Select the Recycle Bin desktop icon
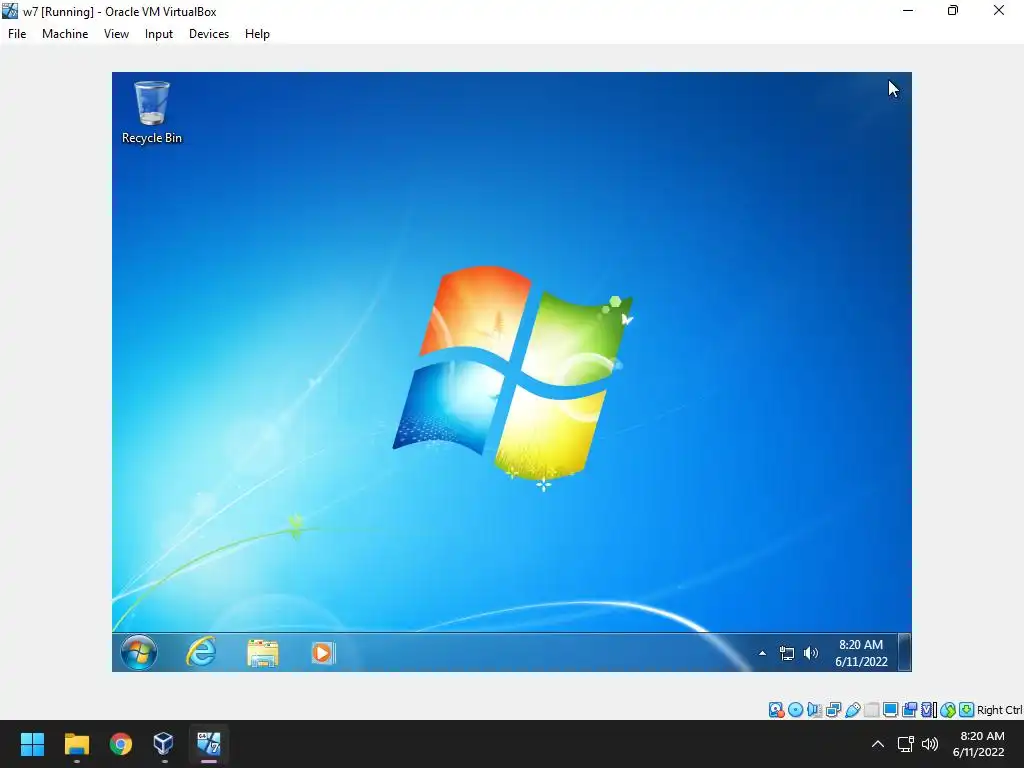This screenshot has height=768, width=1024. [152, 112]
